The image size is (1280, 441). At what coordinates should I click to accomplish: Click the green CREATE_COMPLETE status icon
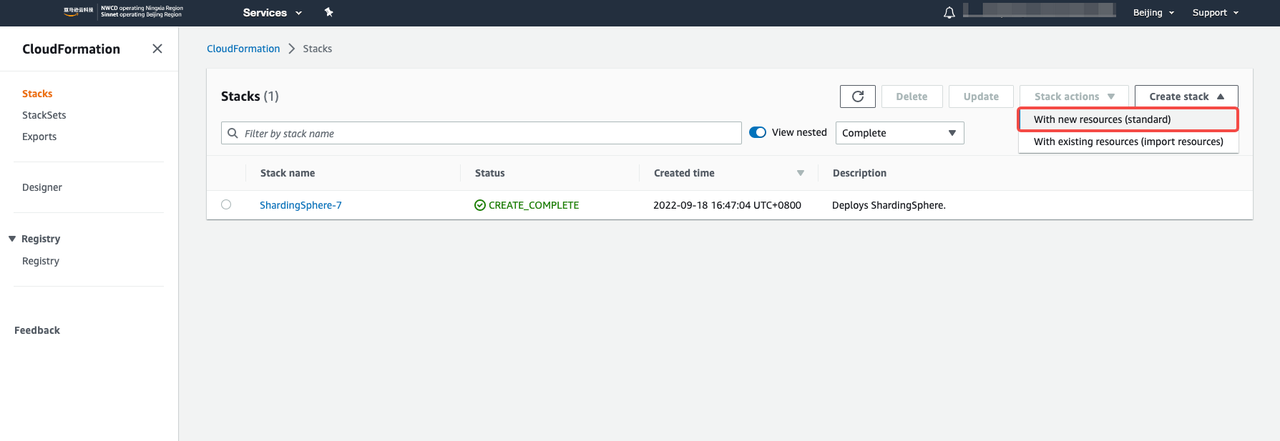click(480, 205)
